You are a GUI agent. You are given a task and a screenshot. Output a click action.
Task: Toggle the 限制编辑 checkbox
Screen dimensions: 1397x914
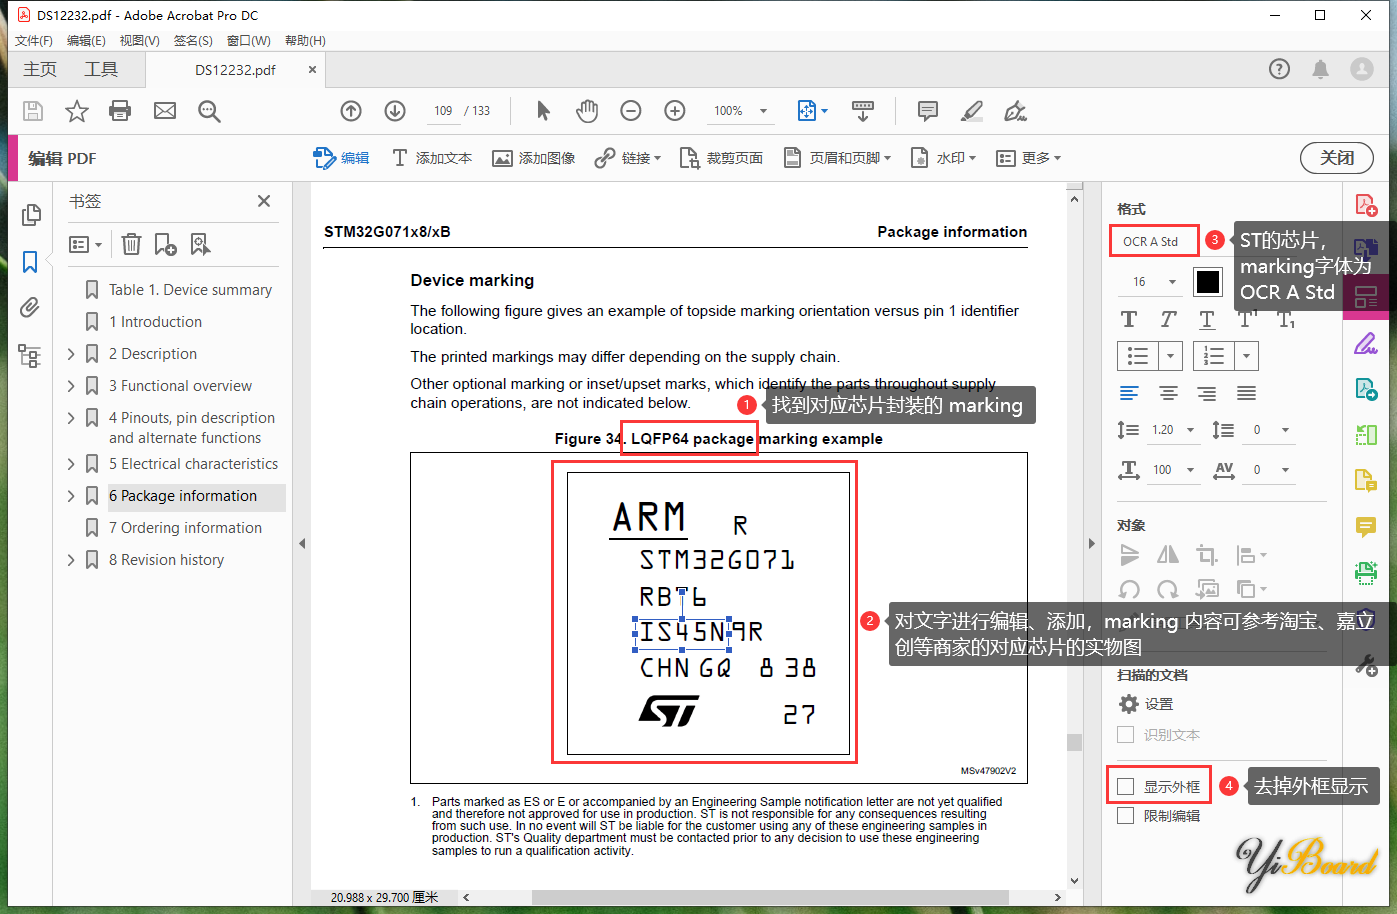click(x=1125, y=816)
